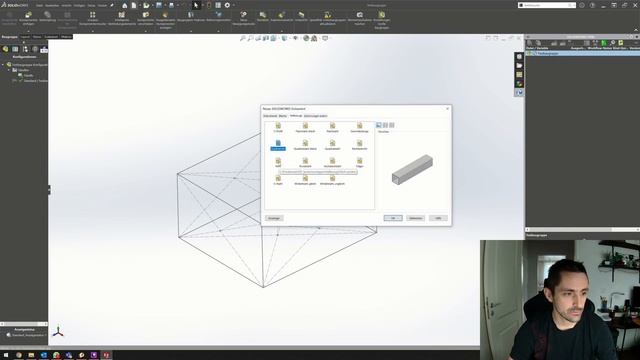This screenshot has height=360, width=640.
Task: Select the Rechteckrohr template in the dialog
Action: pyautogui.click(x=359, y=145)
